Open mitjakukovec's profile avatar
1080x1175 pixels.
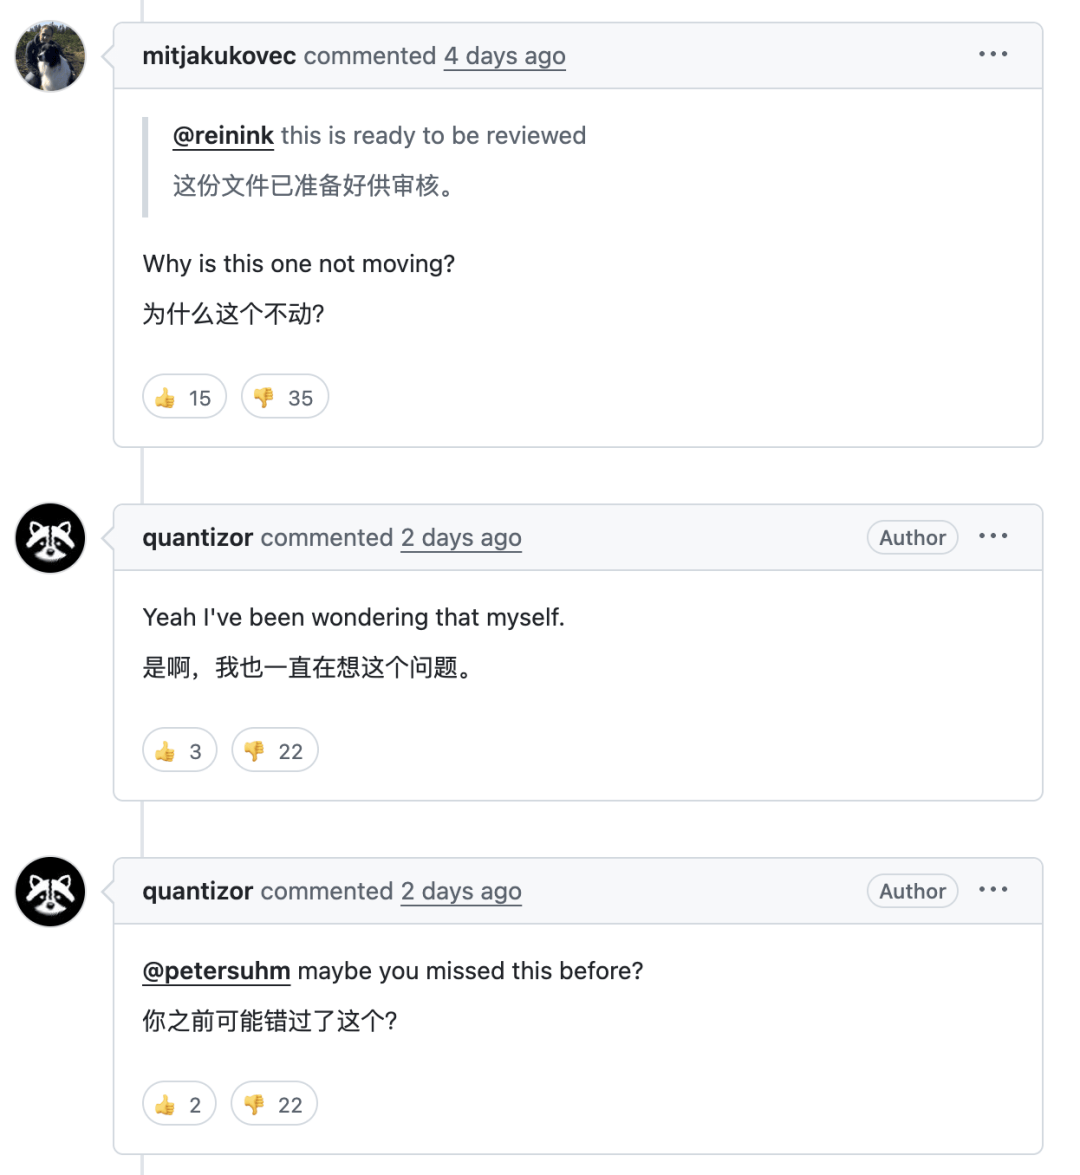point(50,56)
